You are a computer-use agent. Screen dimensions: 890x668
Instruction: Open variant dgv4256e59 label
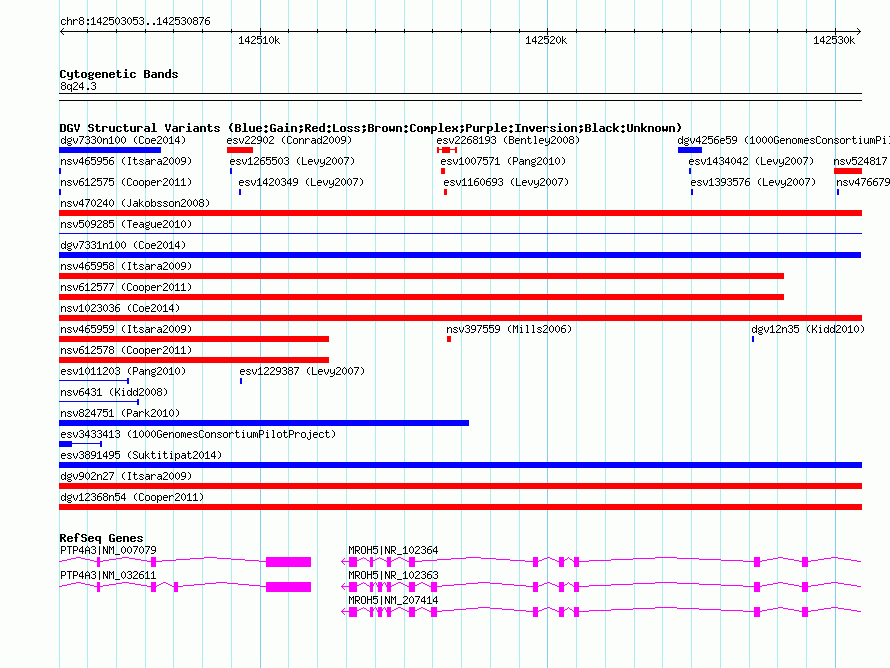[783, 140]
